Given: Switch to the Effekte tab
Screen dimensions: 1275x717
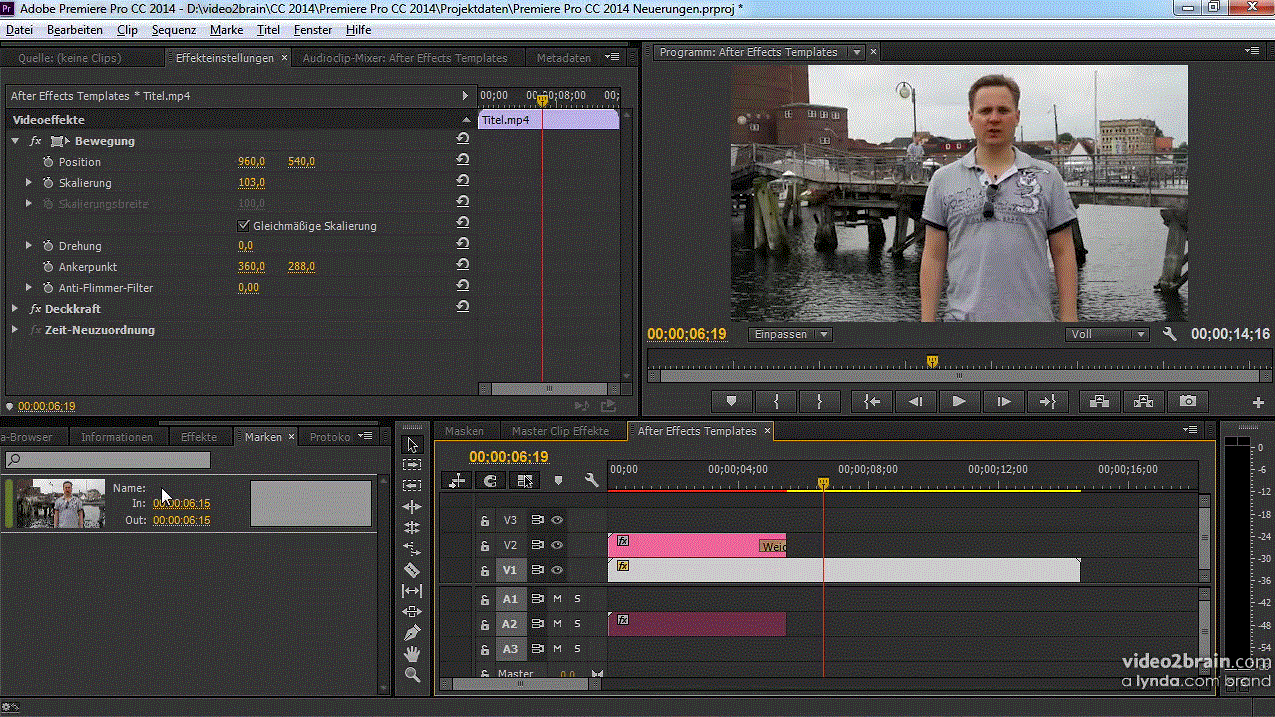Looking at the screenshot, I should (x=199, y=437).
